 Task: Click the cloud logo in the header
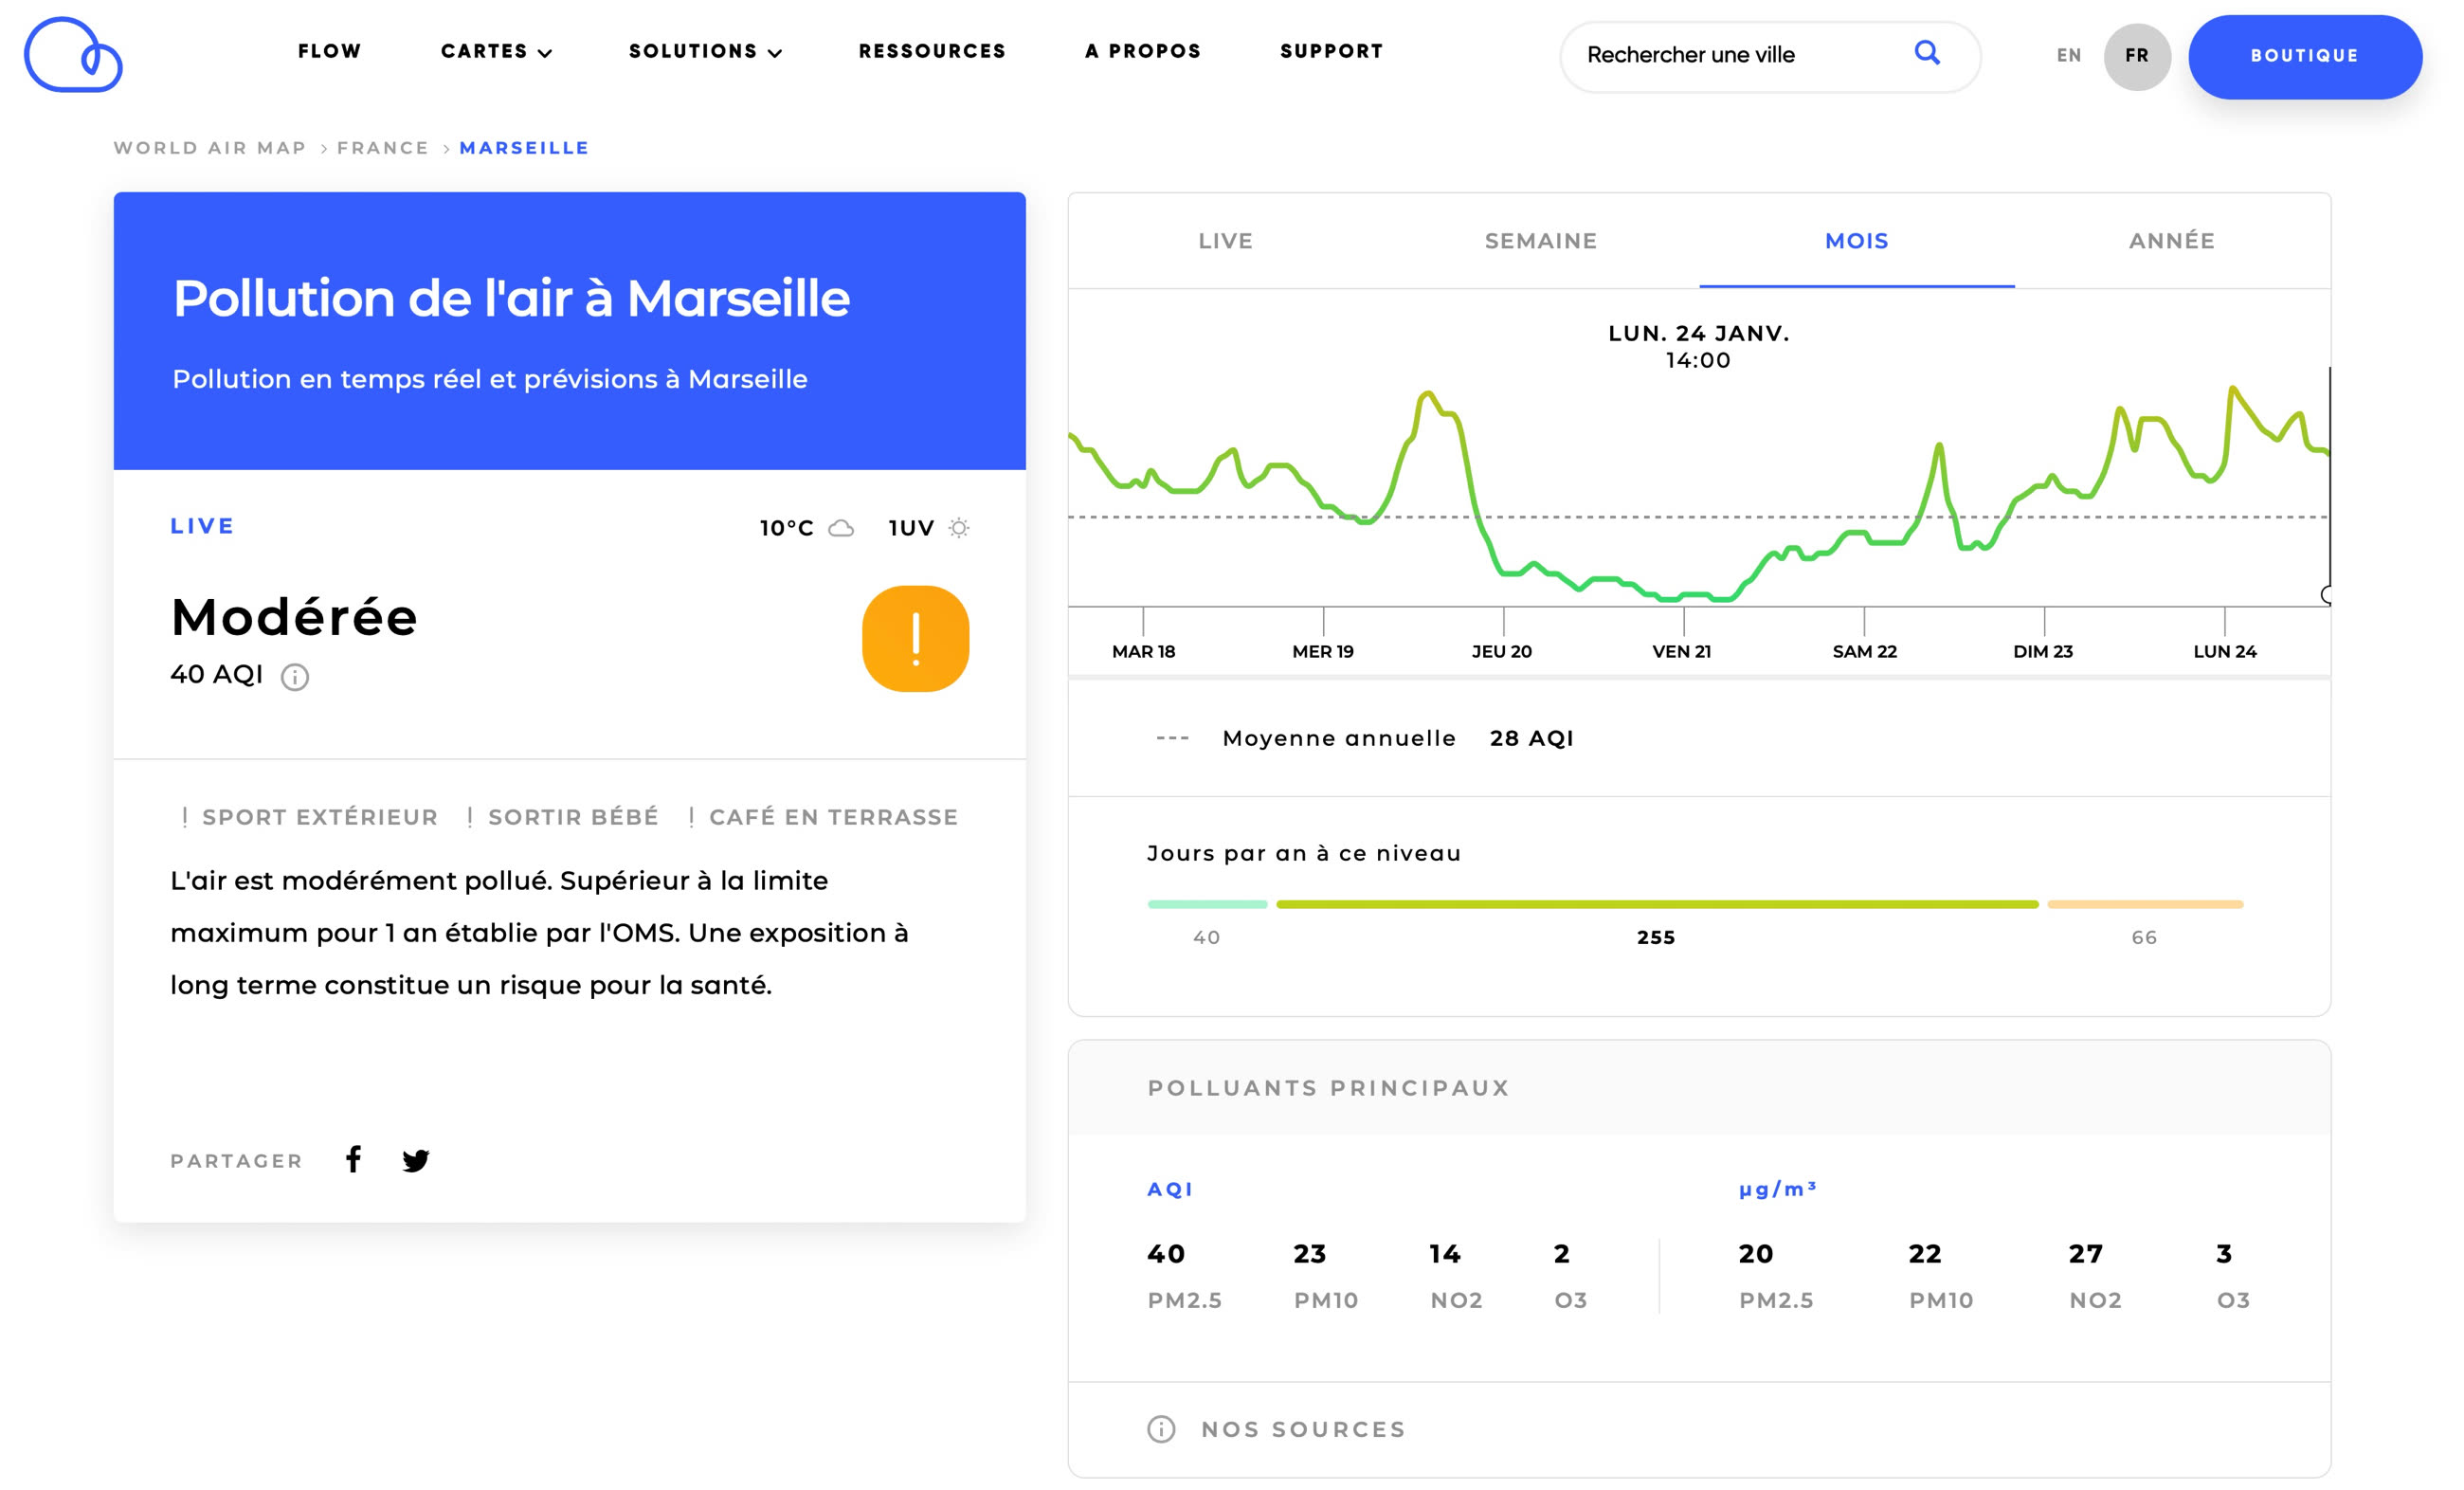73,55
